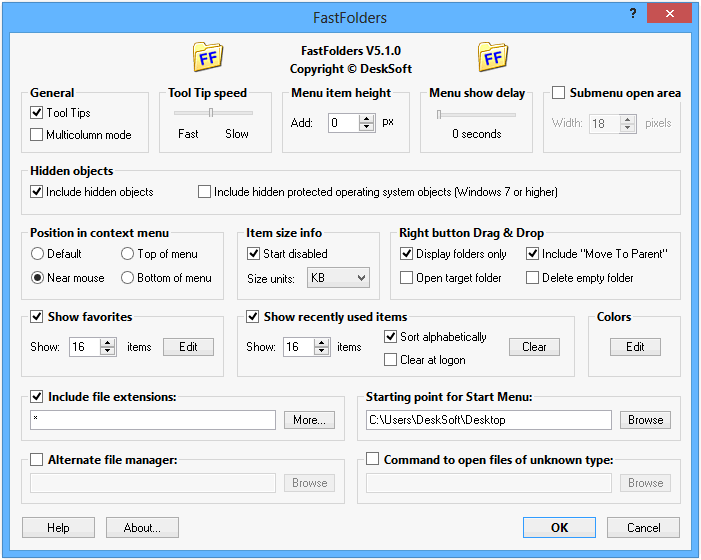Toggle Show recently used items
701x560 pixels.
click(x=253, y=317)
